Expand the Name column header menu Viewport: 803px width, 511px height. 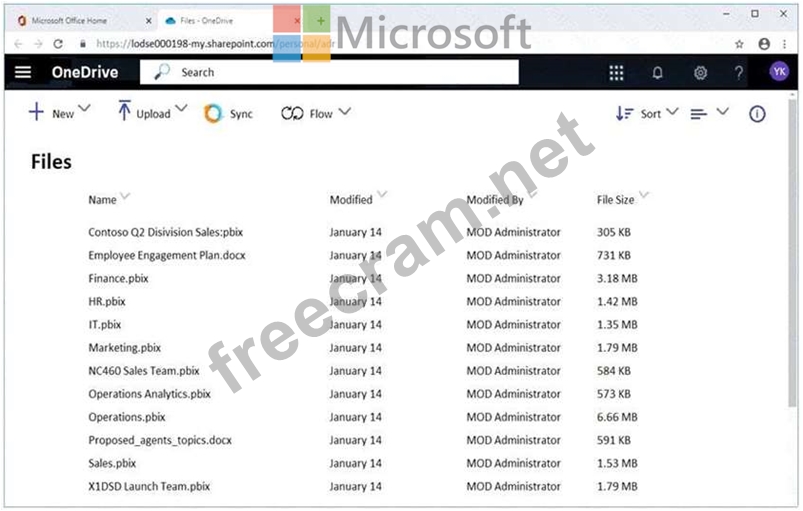tap(125, 197)
